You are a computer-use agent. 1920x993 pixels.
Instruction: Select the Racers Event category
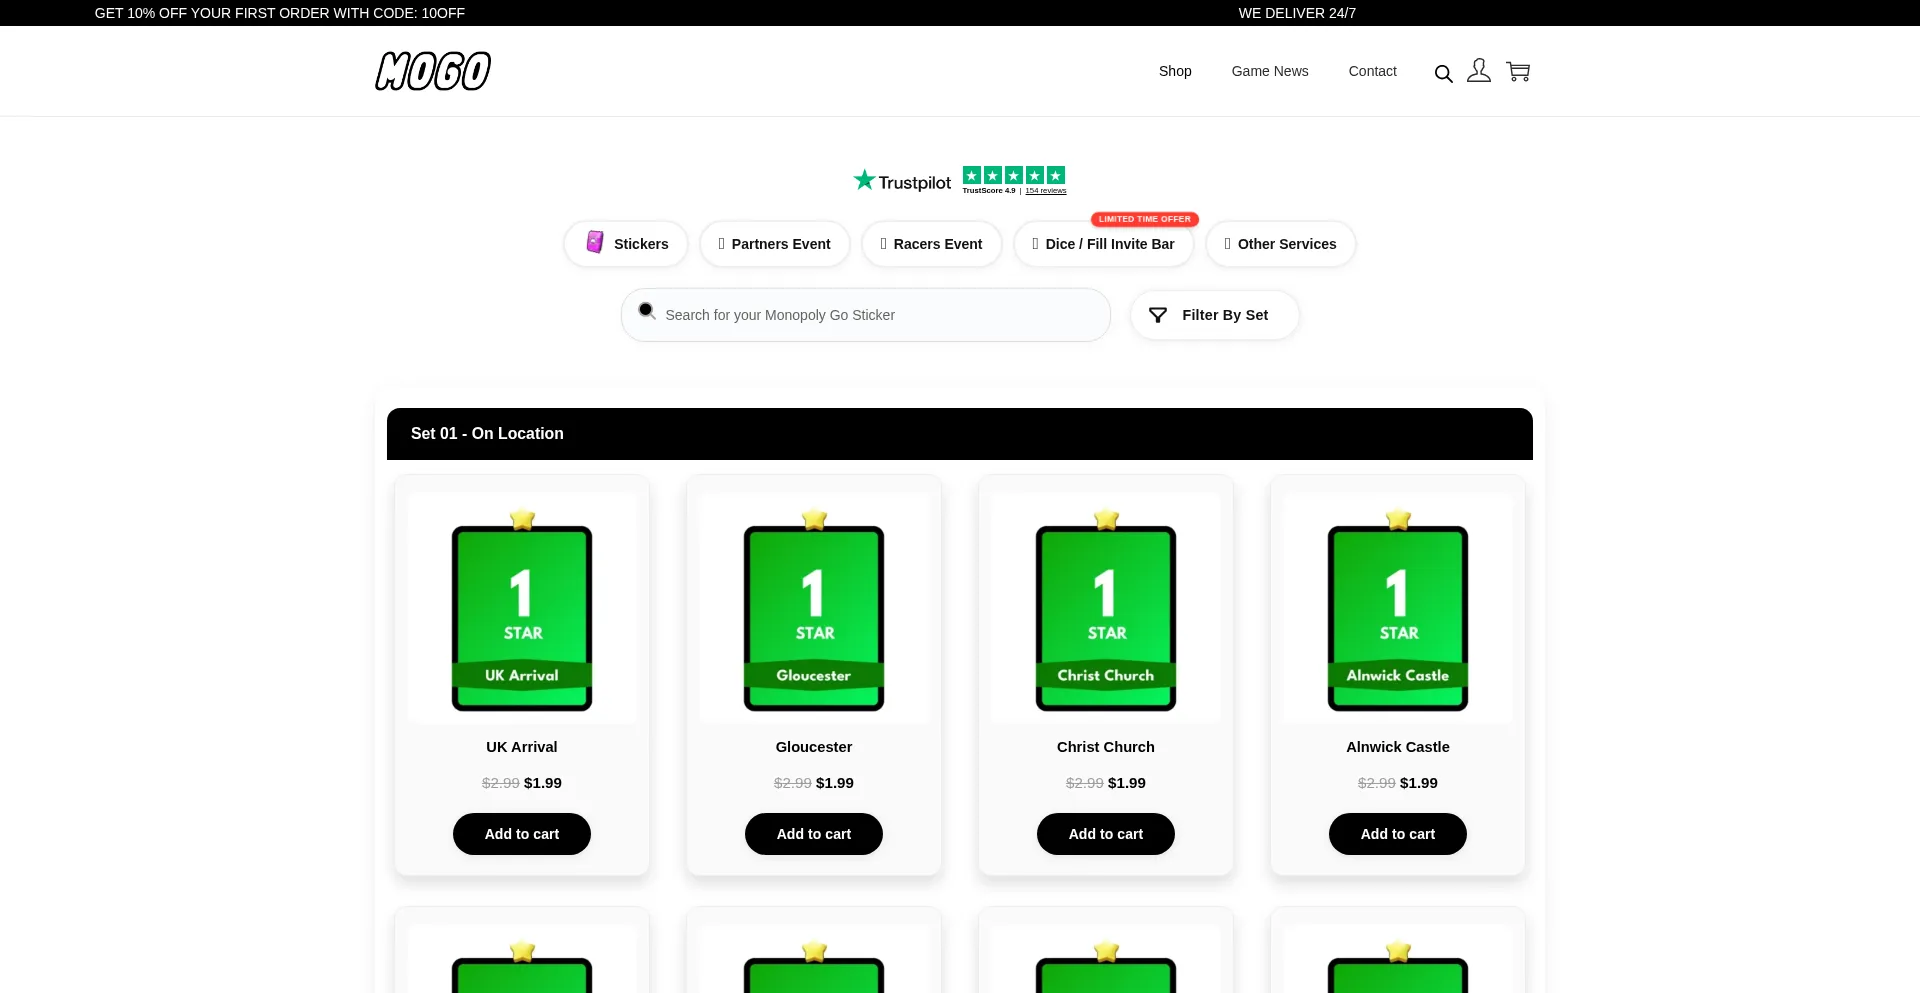(x=932, y=244)
